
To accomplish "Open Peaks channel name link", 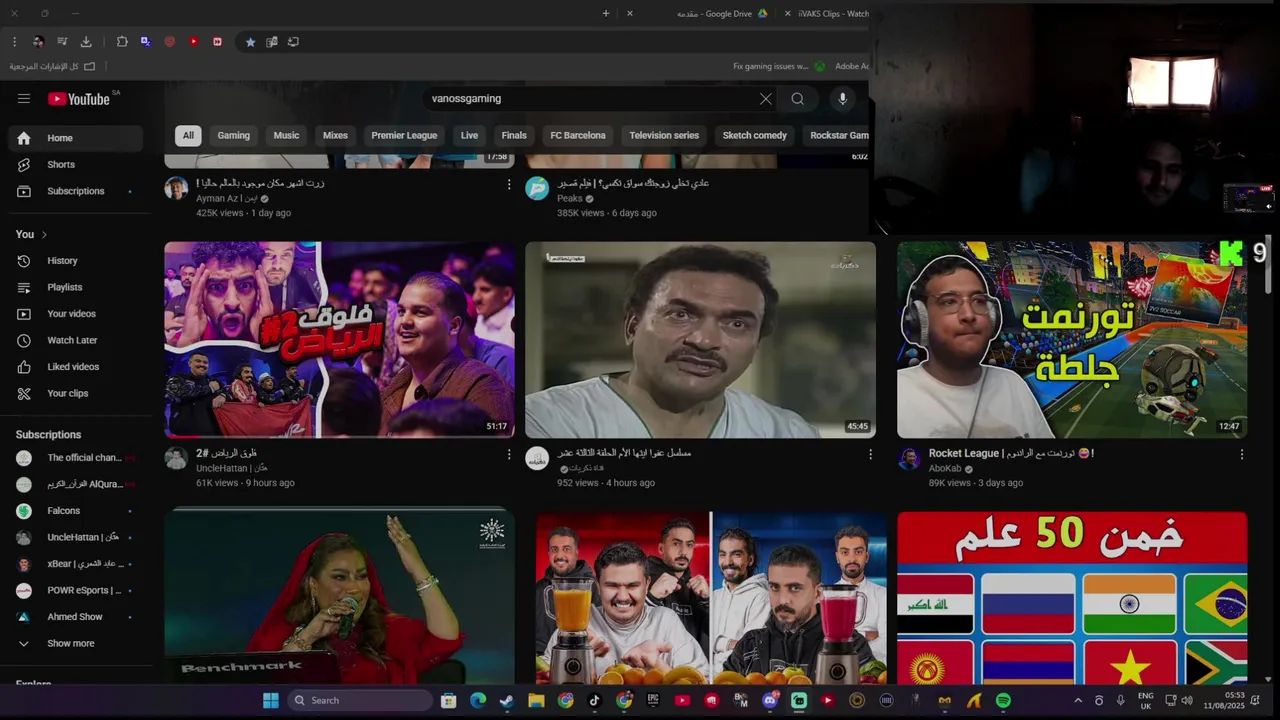I will tap(570, 199).
